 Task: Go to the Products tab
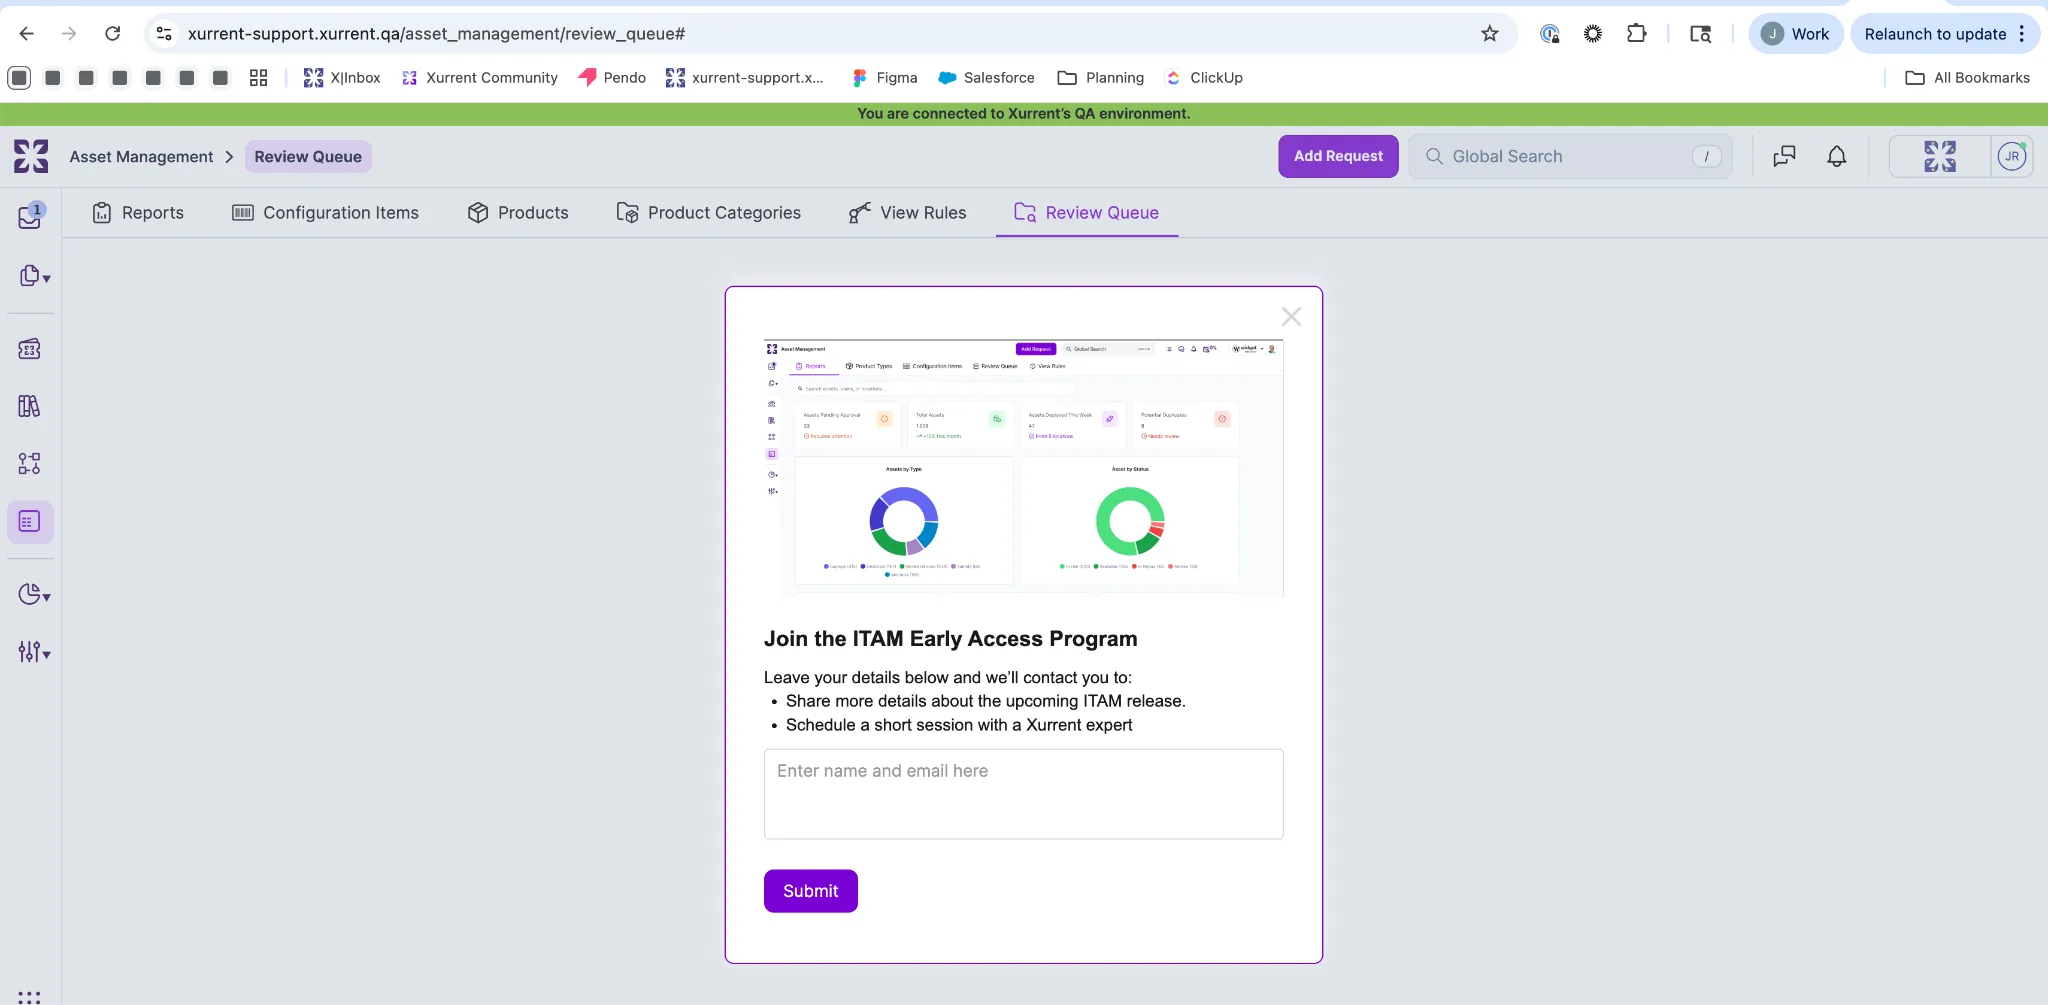click(518, 213)
